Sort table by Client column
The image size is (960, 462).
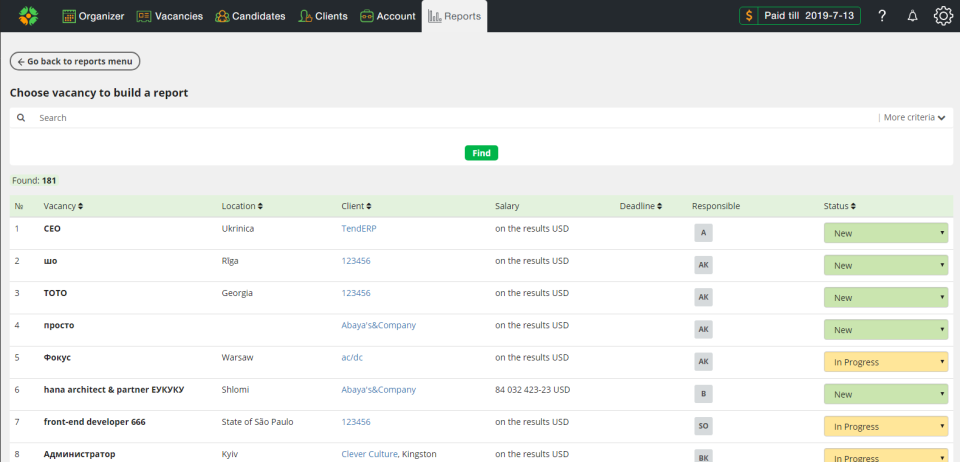coord(356,206)
